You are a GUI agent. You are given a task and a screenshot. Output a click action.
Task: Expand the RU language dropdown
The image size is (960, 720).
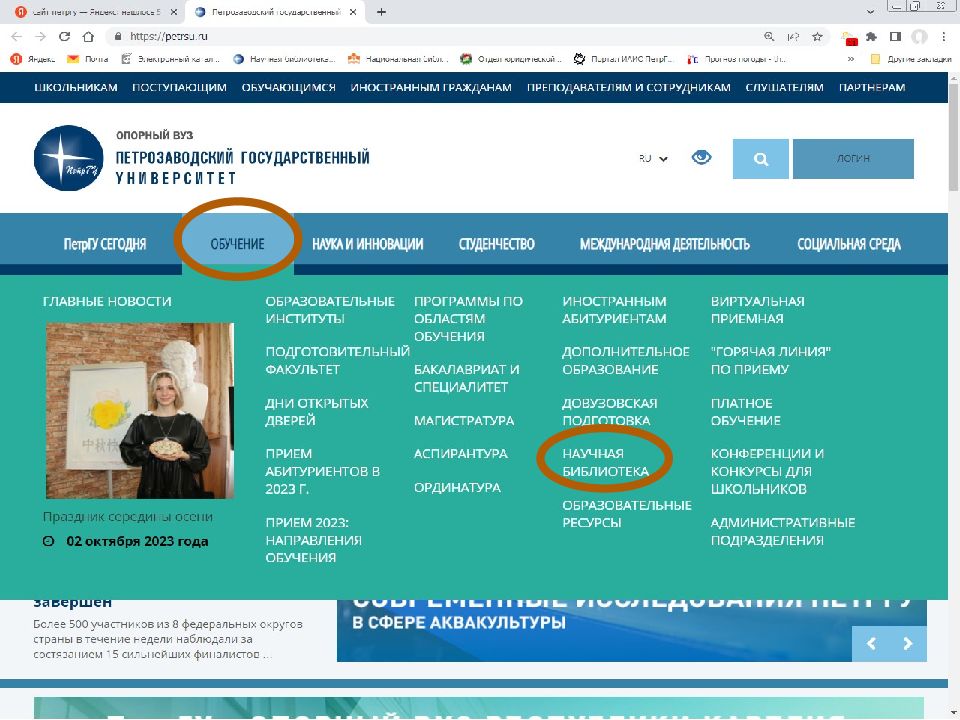[653, 158]
